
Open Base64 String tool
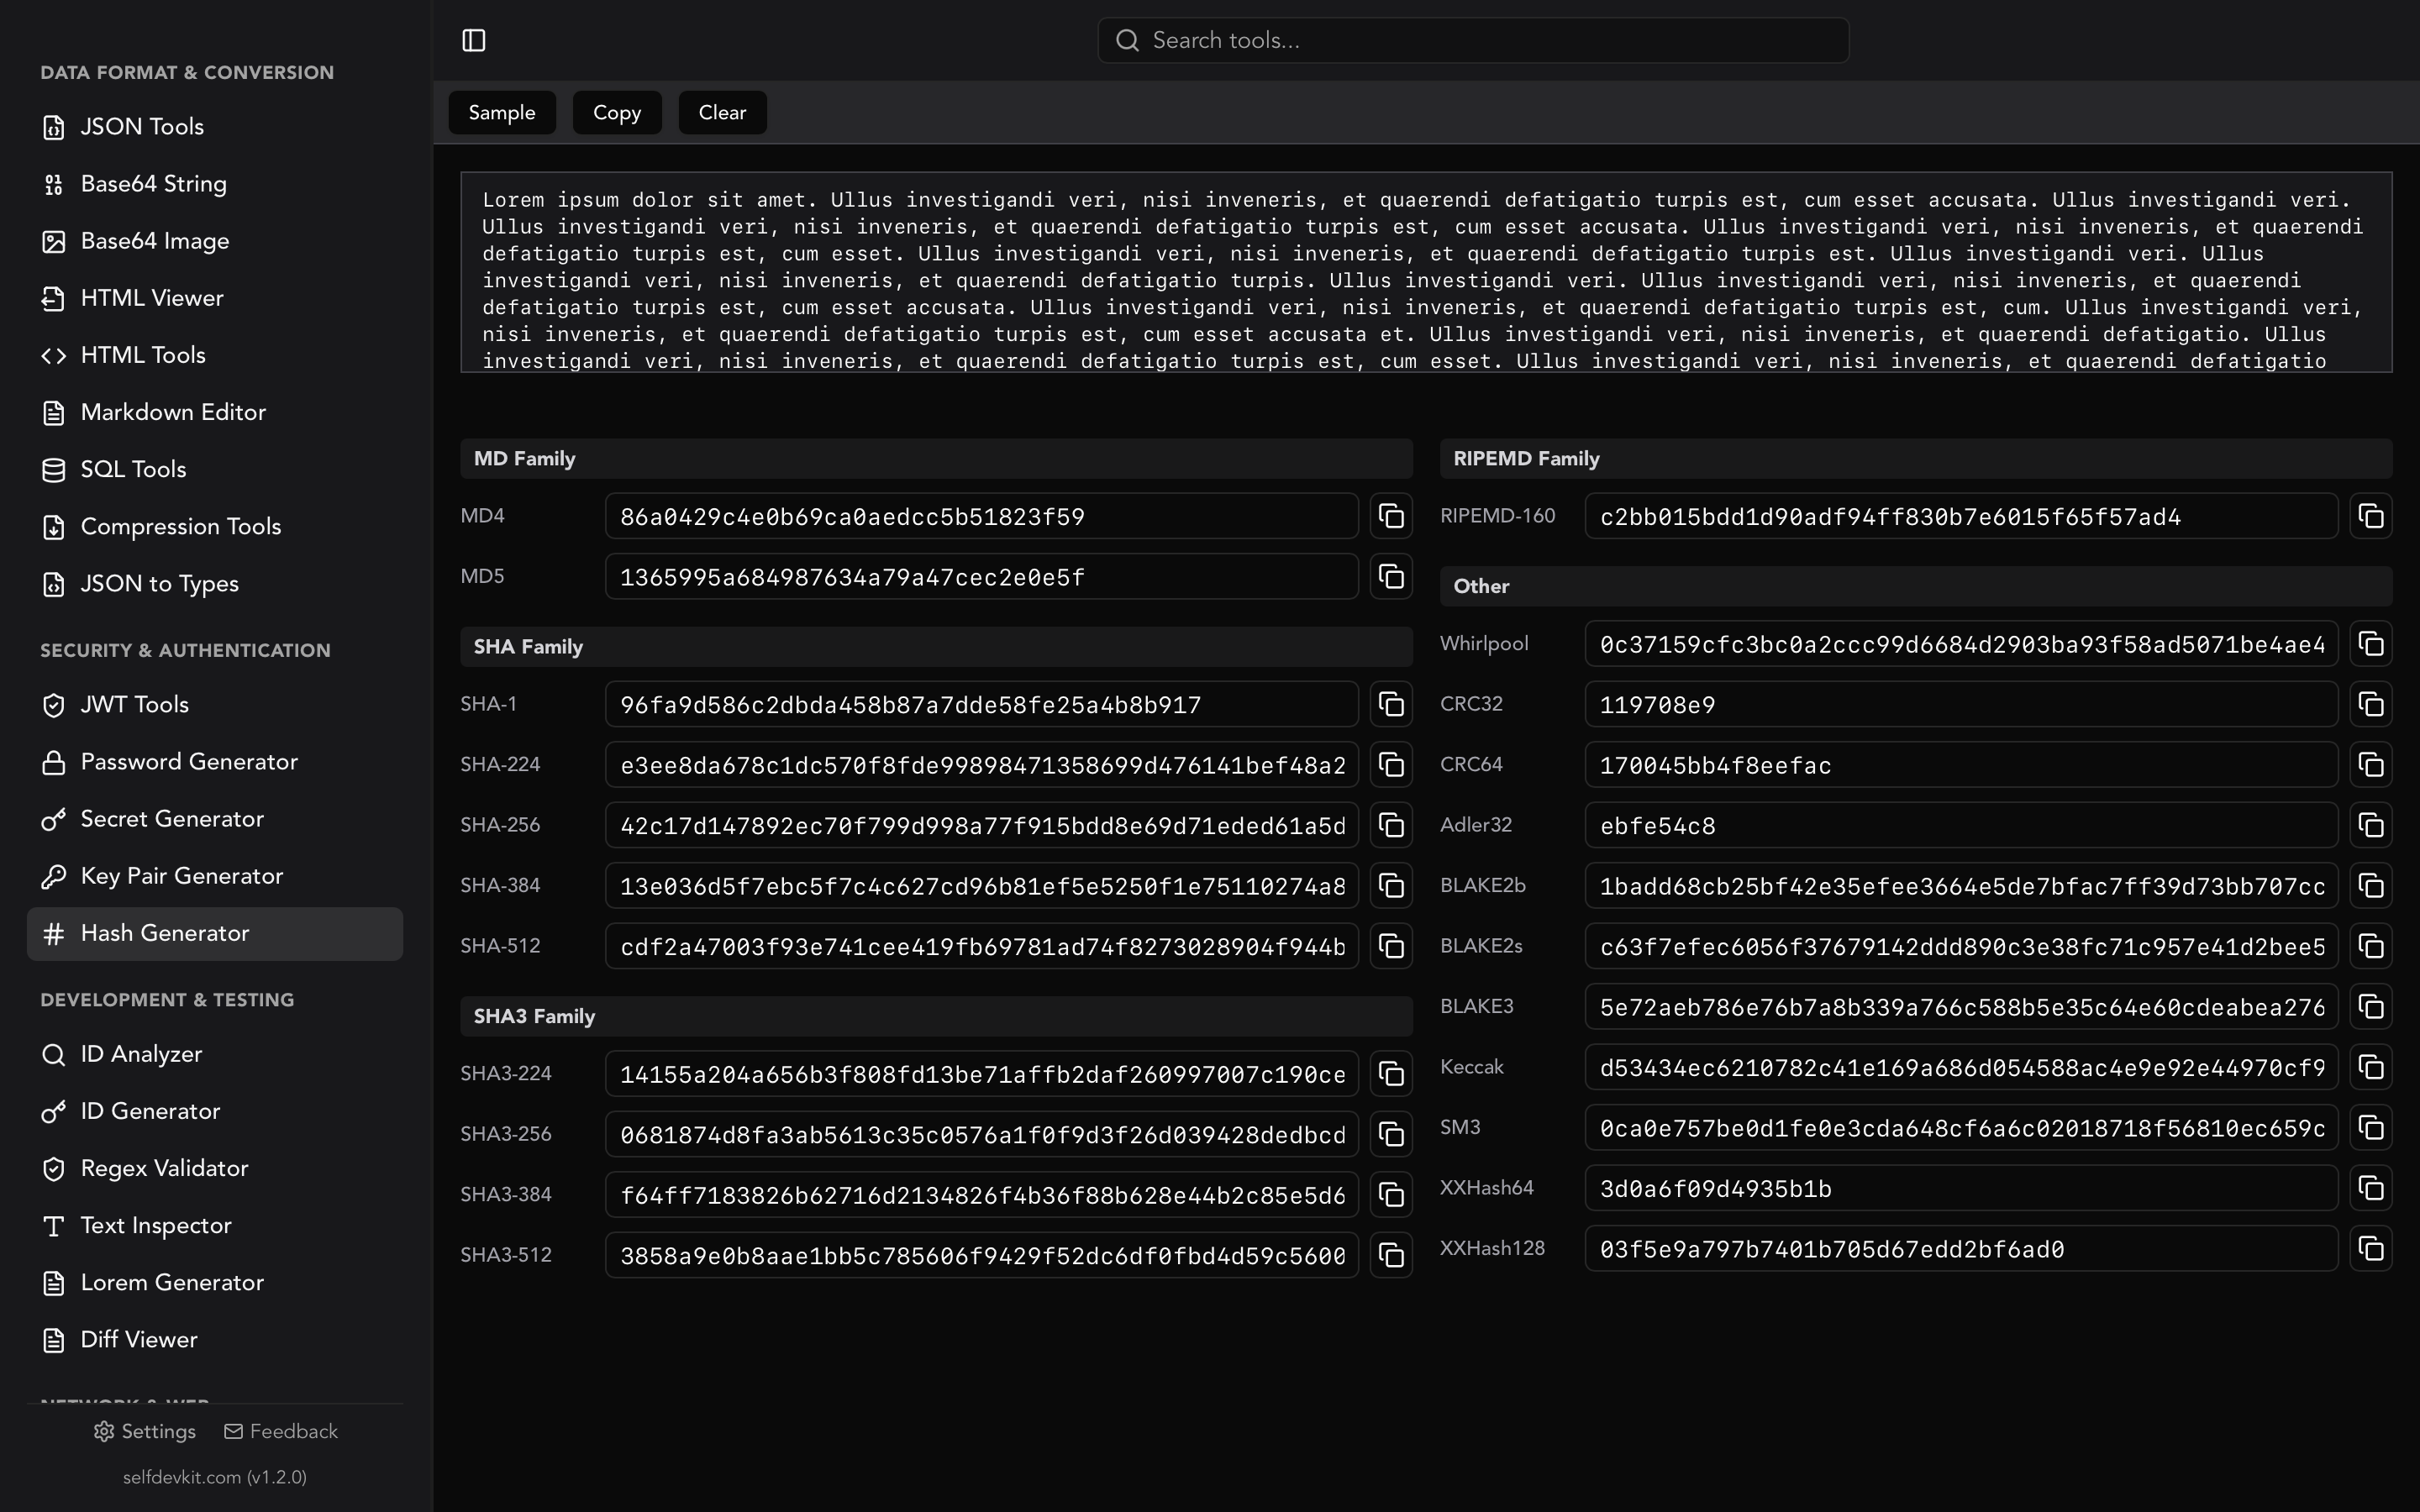(x=215, y=184)
